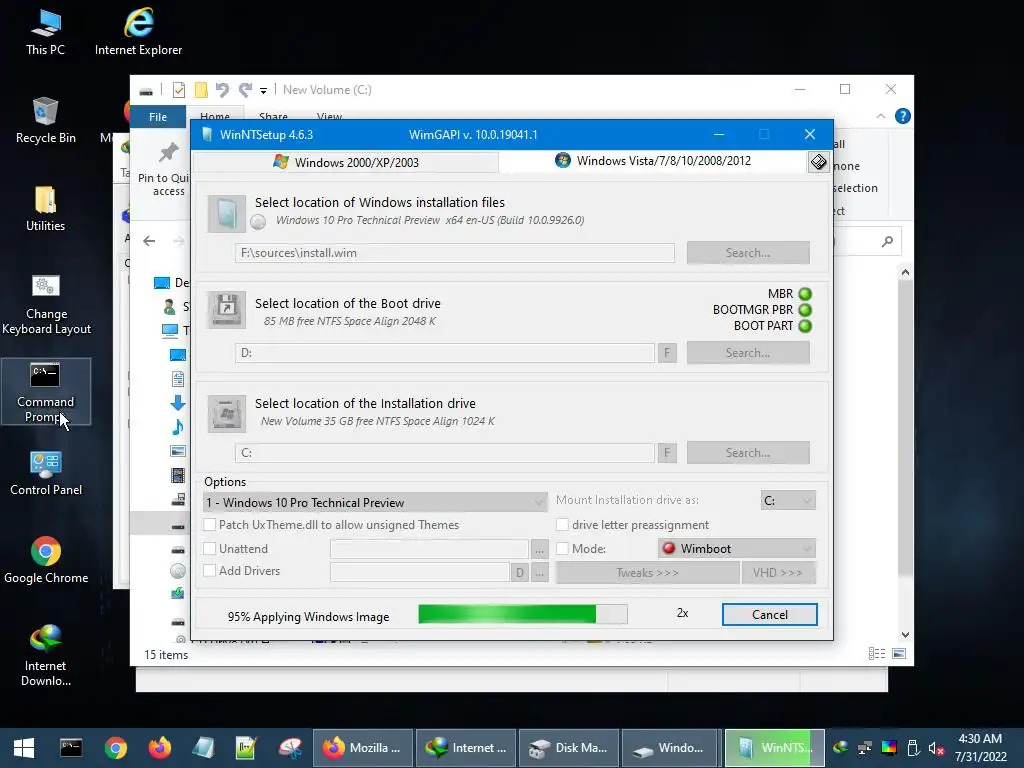Click Explorer search magnifier icon
Viewport: 1024px width, 768px height.
(887, 242)
